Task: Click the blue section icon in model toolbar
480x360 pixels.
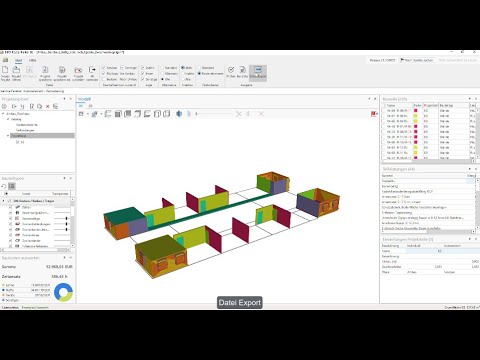Action: pos(179,114)
